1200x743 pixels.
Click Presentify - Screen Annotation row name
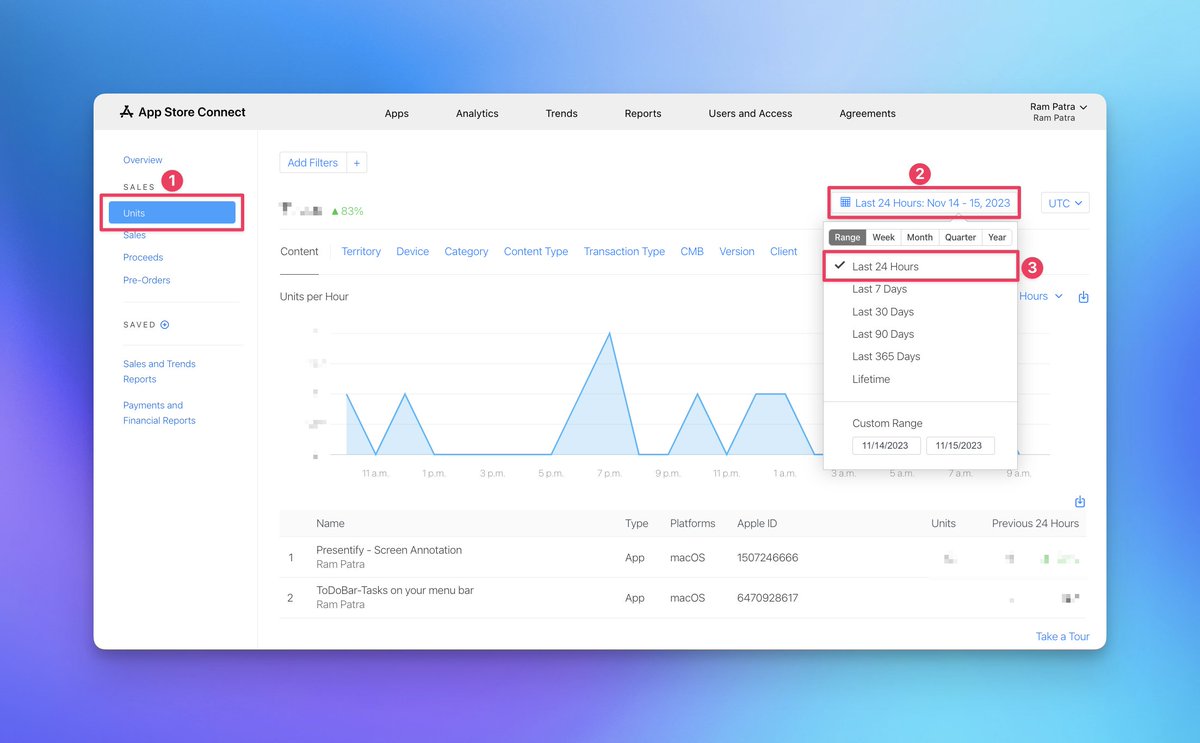[x=389, y=550]
